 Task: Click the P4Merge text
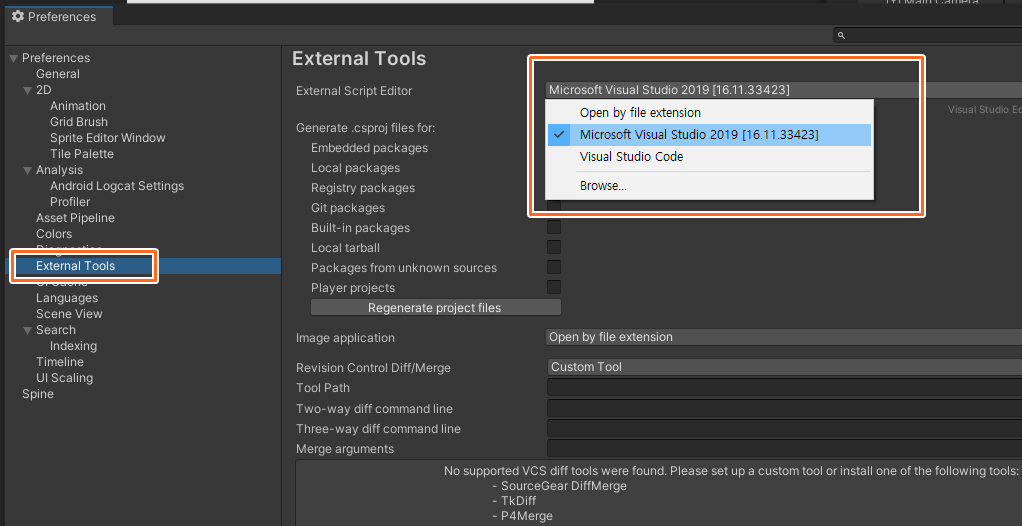tap(527, 516)
